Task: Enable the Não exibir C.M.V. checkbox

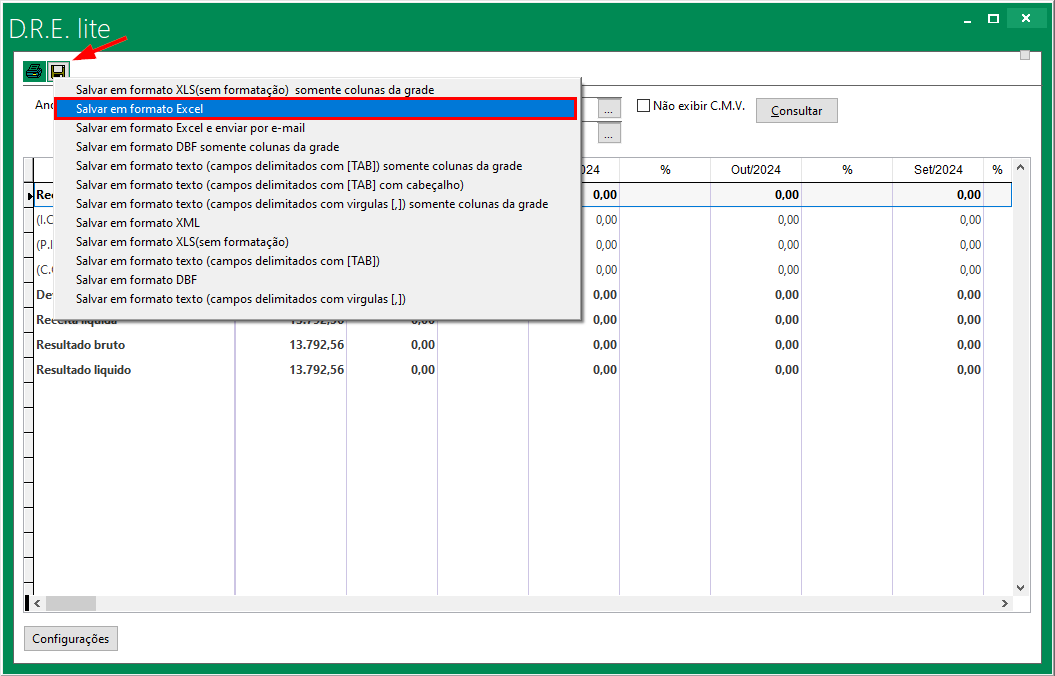Action: pyautogui.click(x=644, y=106)
